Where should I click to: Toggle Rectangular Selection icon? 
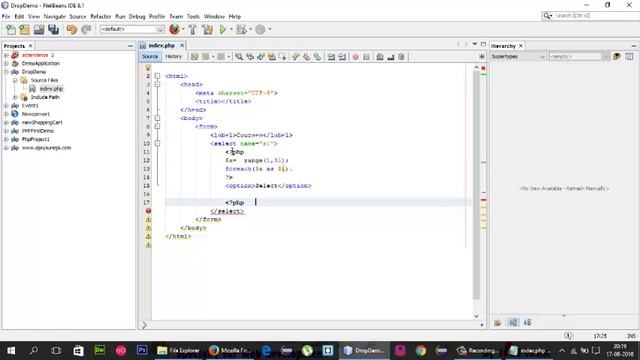pos(282,57)
